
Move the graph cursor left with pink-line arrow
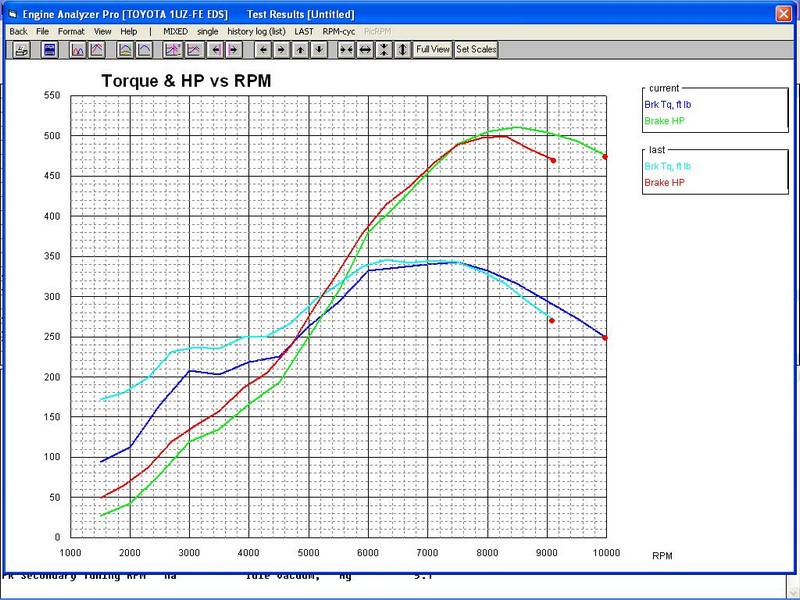[215, 49]
